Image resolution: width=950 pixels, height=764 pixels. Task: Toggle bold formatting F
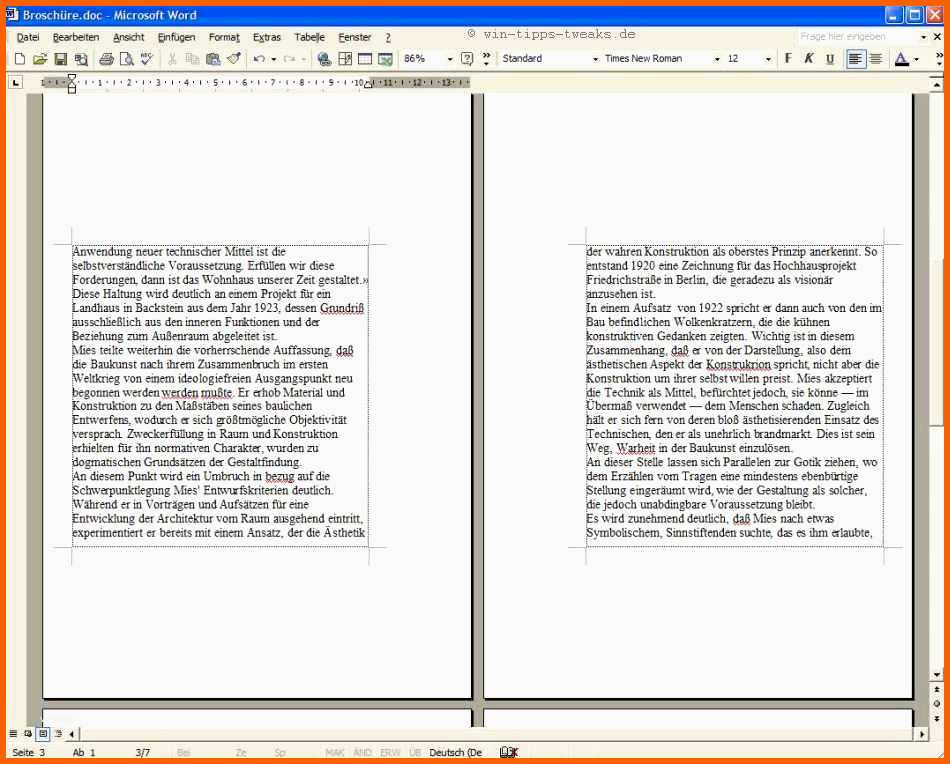coord(788,59)
